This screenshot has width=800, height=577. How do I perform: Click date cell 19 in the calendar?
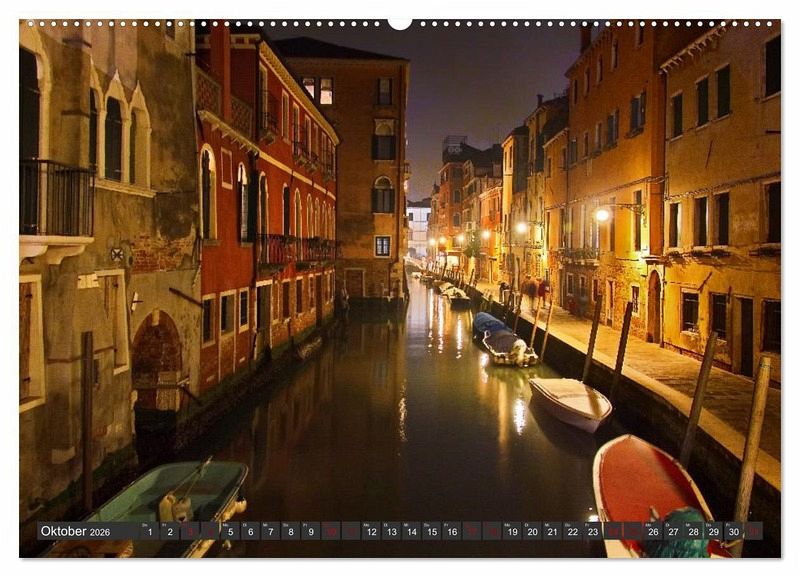[x=512, y=532]
